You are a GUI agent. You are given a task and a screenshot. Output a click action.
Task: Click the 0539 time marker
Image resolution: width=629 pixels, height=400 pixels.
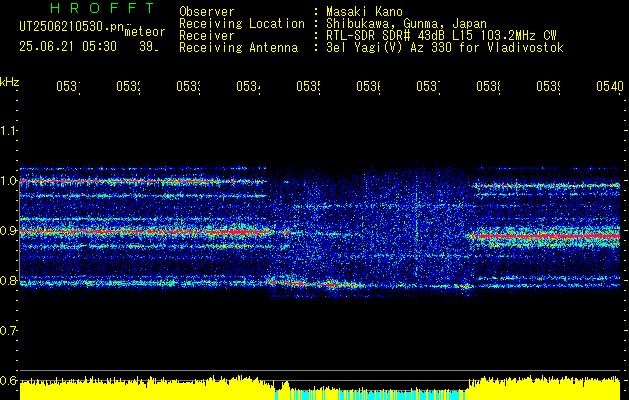click(548, 86)
